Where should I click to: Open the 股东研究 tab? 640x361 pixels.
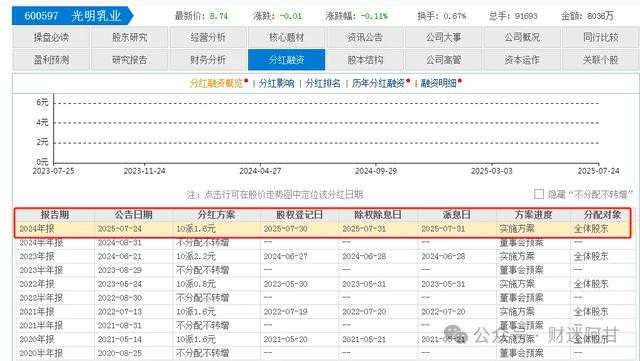pyautogui.click(x=129, y=38)
